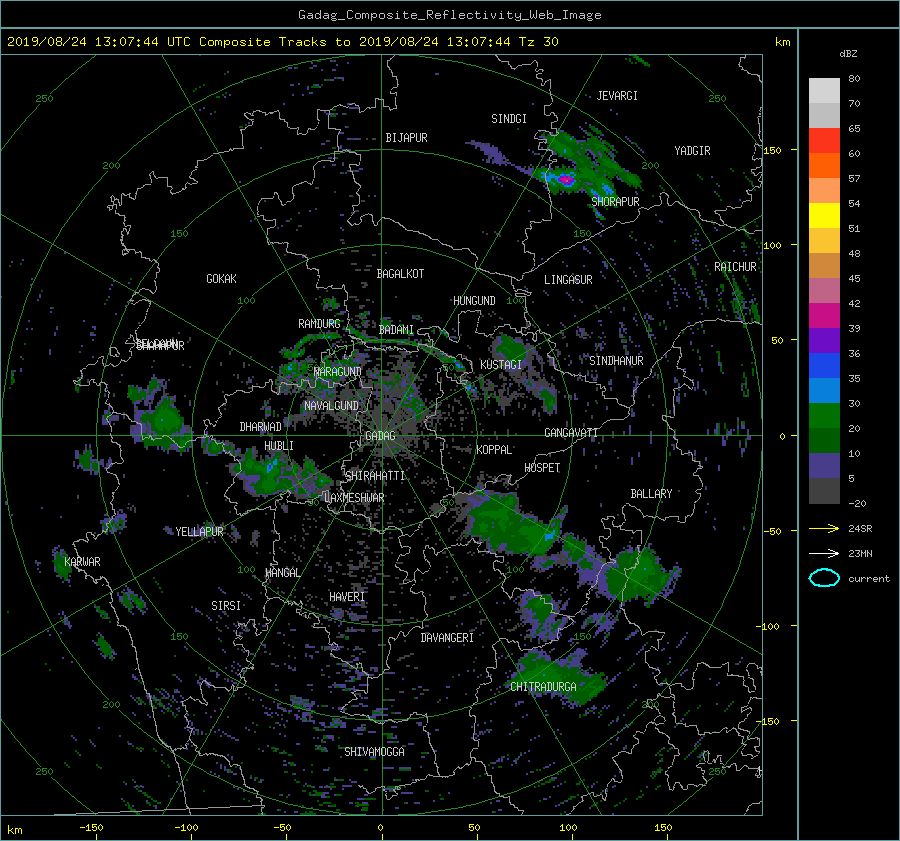Select the red 60-65 dBZ color swatch
This screenshot has height=841, width=900.
tap(824, 141)
